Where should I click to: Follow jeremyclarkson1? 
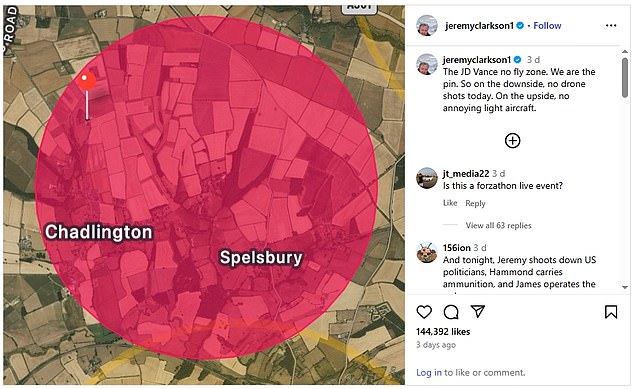click(547, 25)
